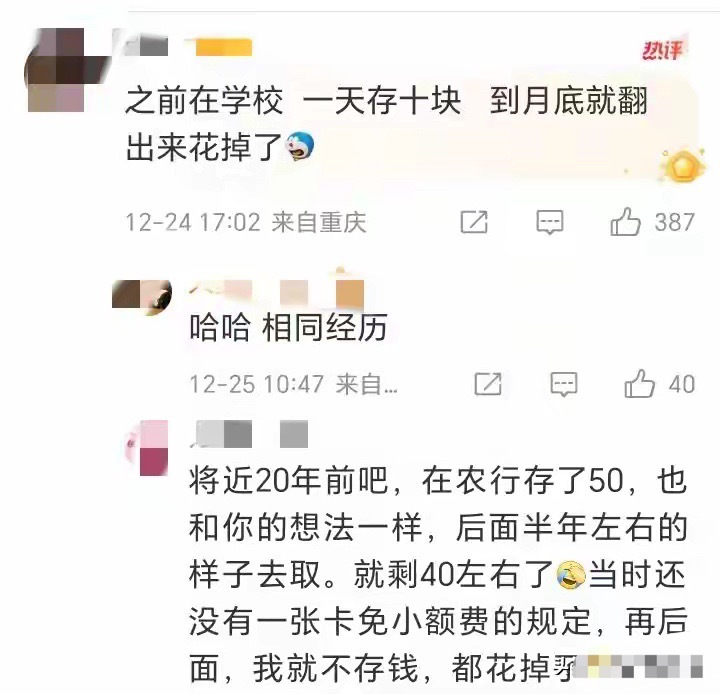Viewport: 720px width, 694px height.
Task: Tap the Doraemon emoji in the first comment
Action: pos(300,146)
